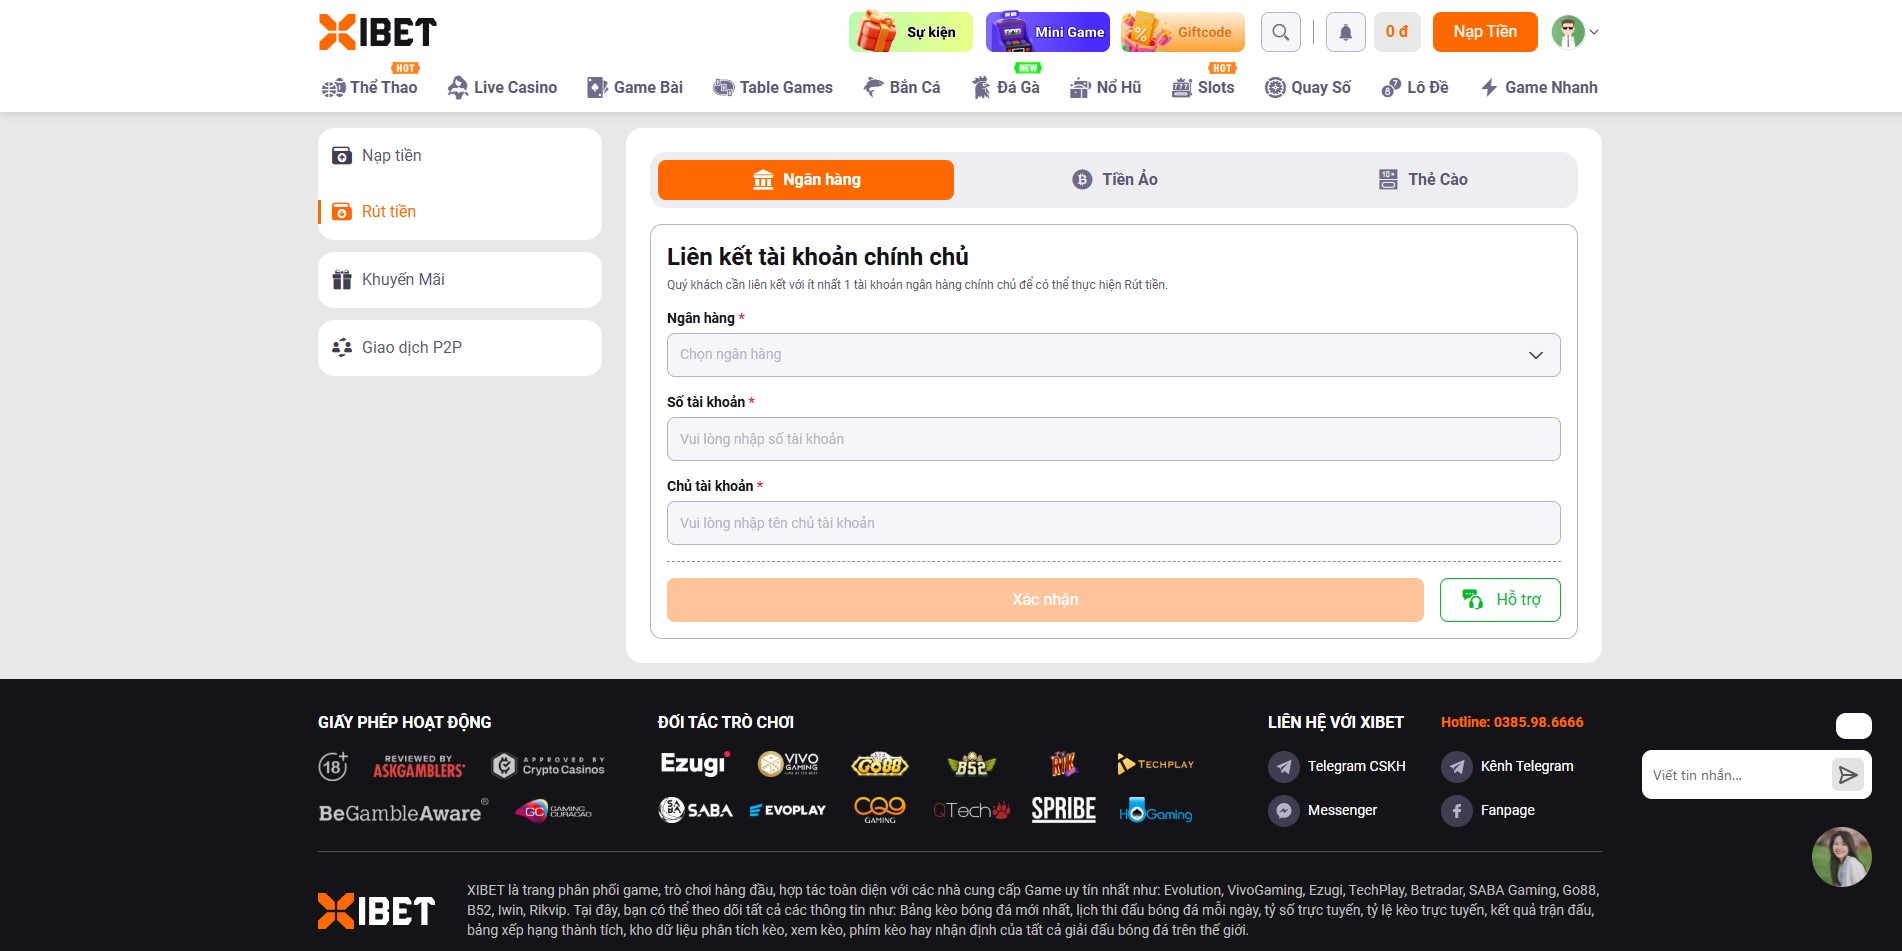Click the Fanpage Facebook icon
The image size is (1902, 951).
point(1457,811)
